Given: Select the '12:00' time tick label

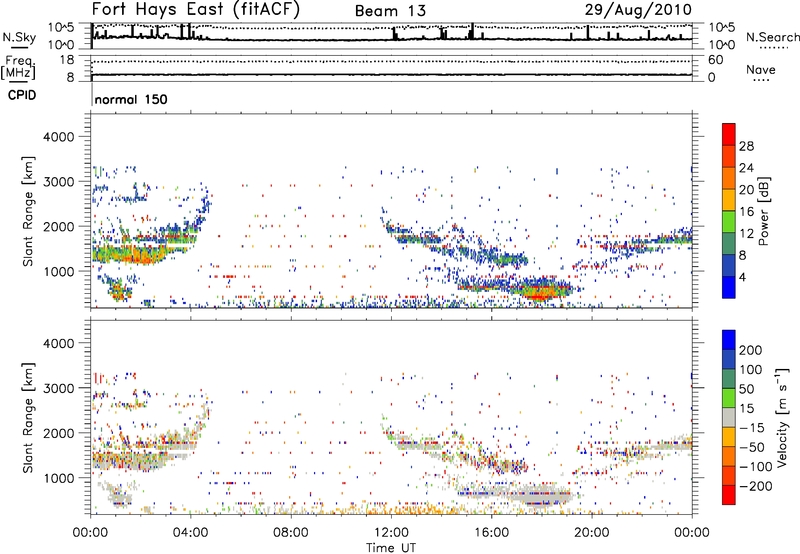Looking at the screenshot, I should 391,533.
